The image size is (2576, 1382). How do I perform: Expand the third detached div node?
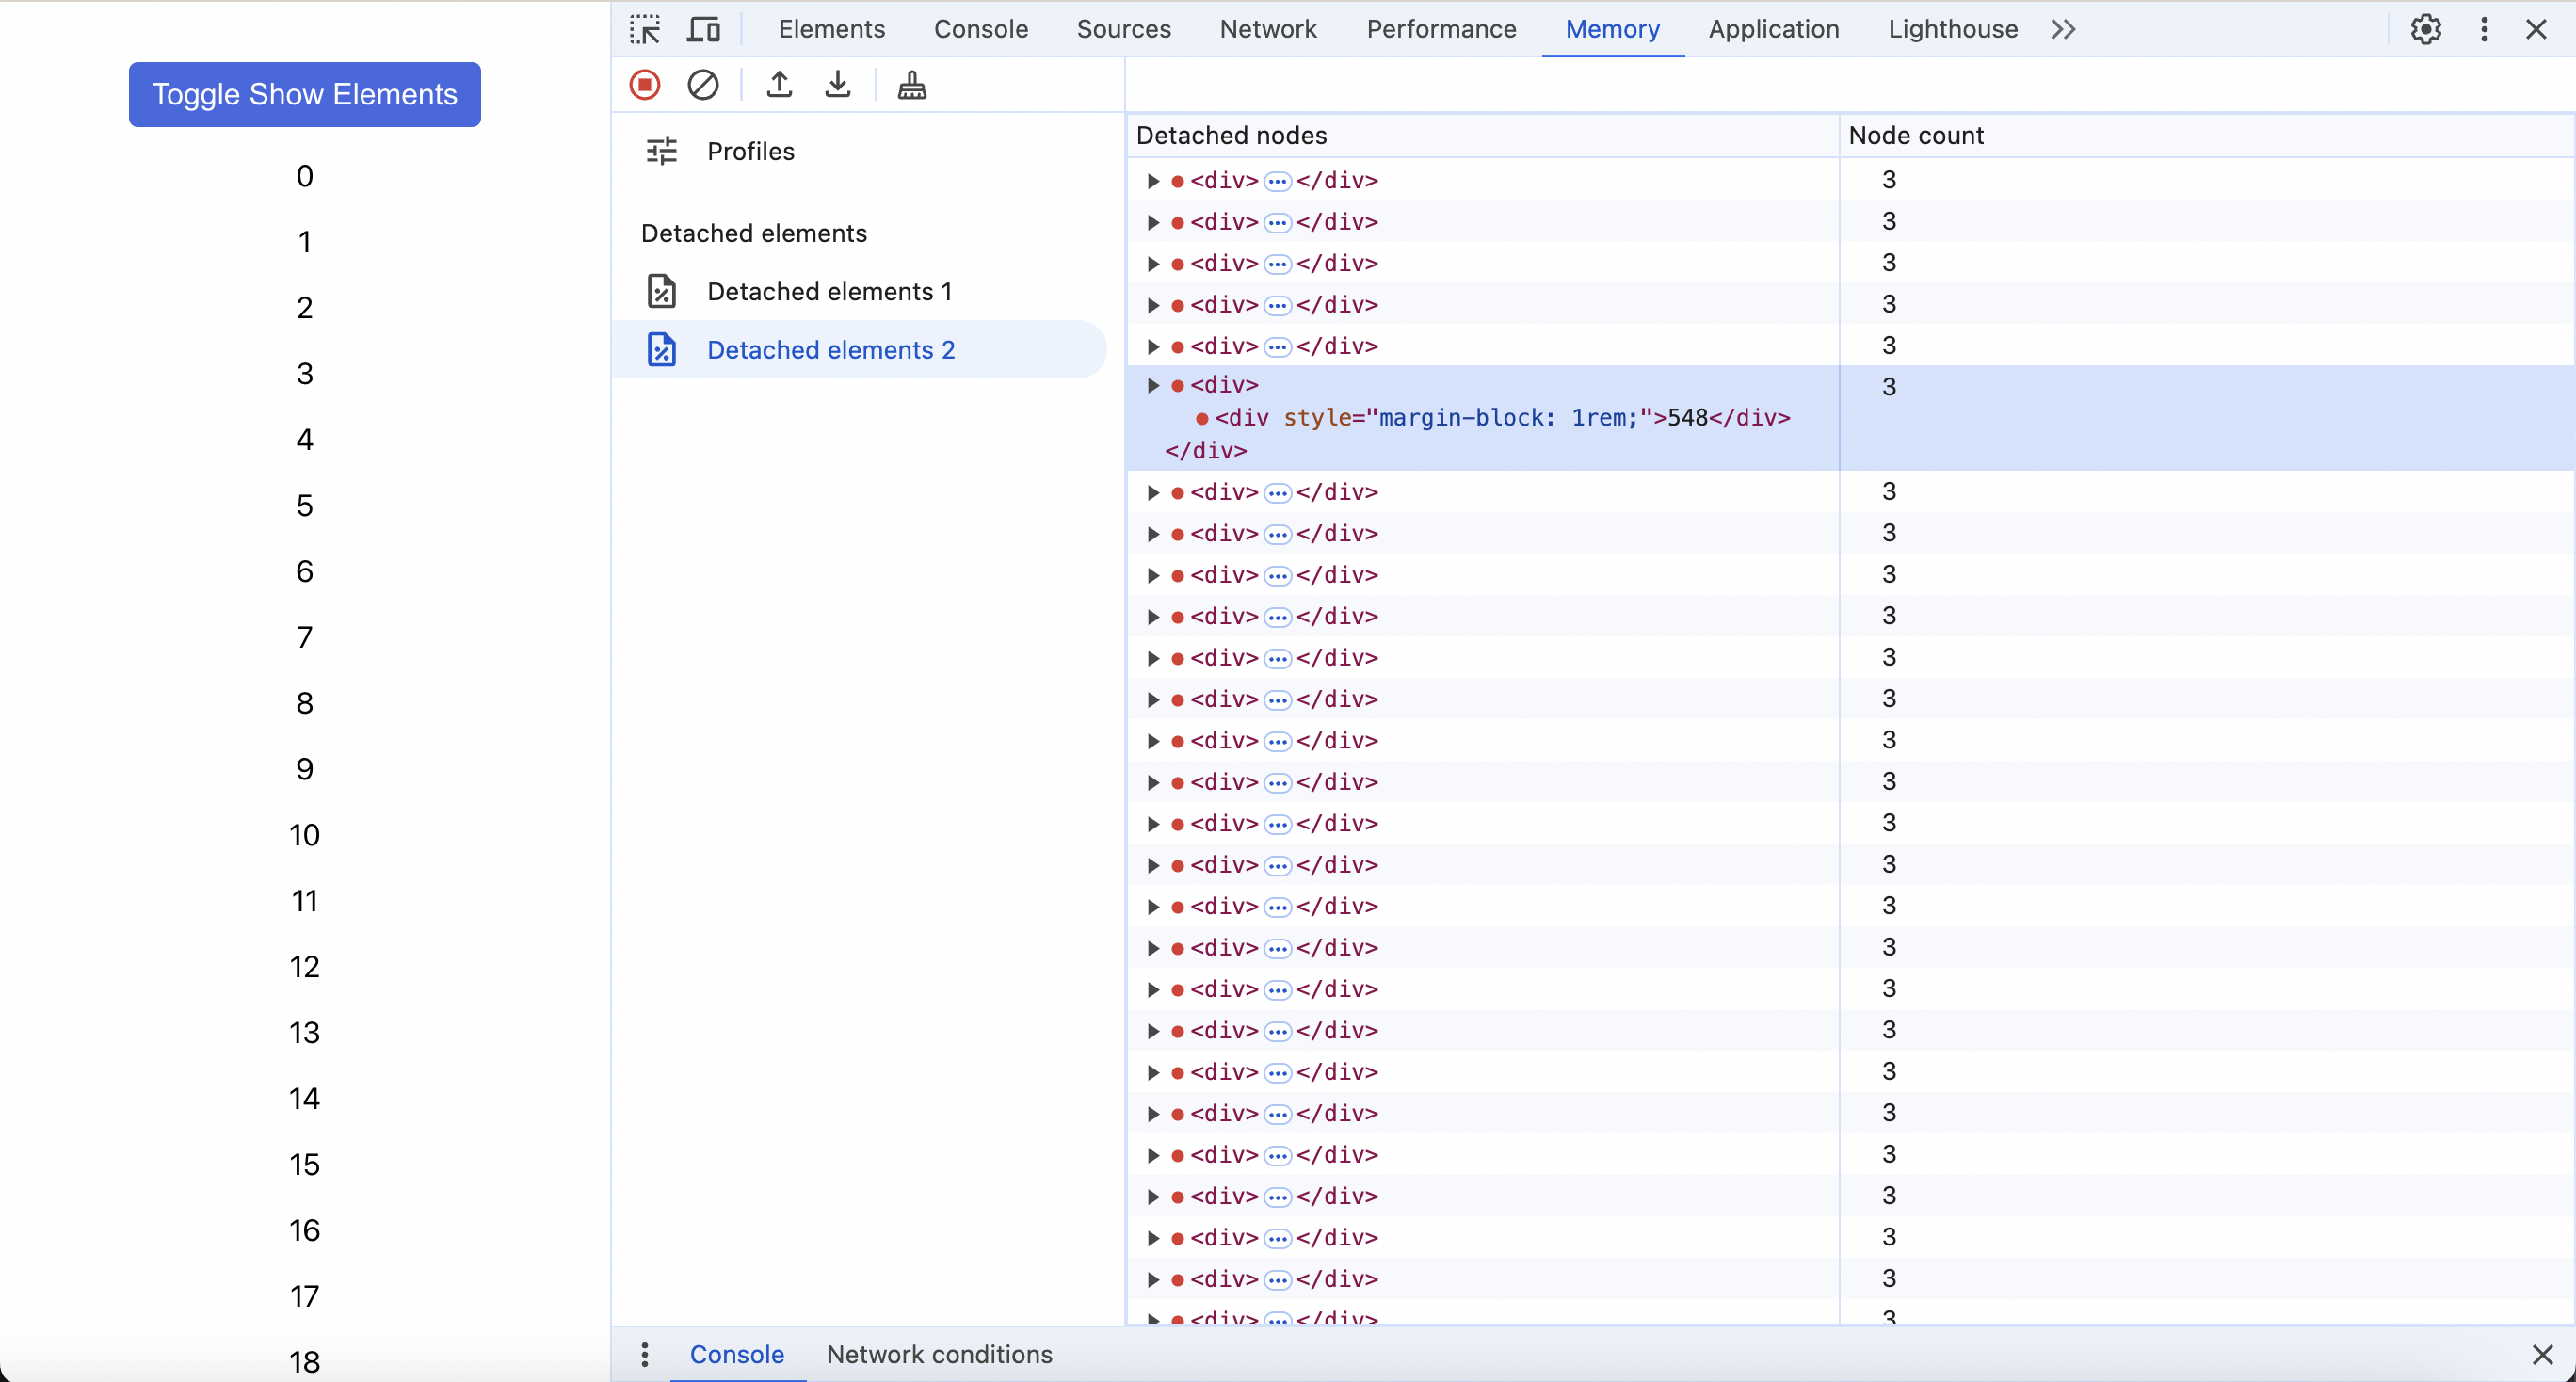[1153, 264]
